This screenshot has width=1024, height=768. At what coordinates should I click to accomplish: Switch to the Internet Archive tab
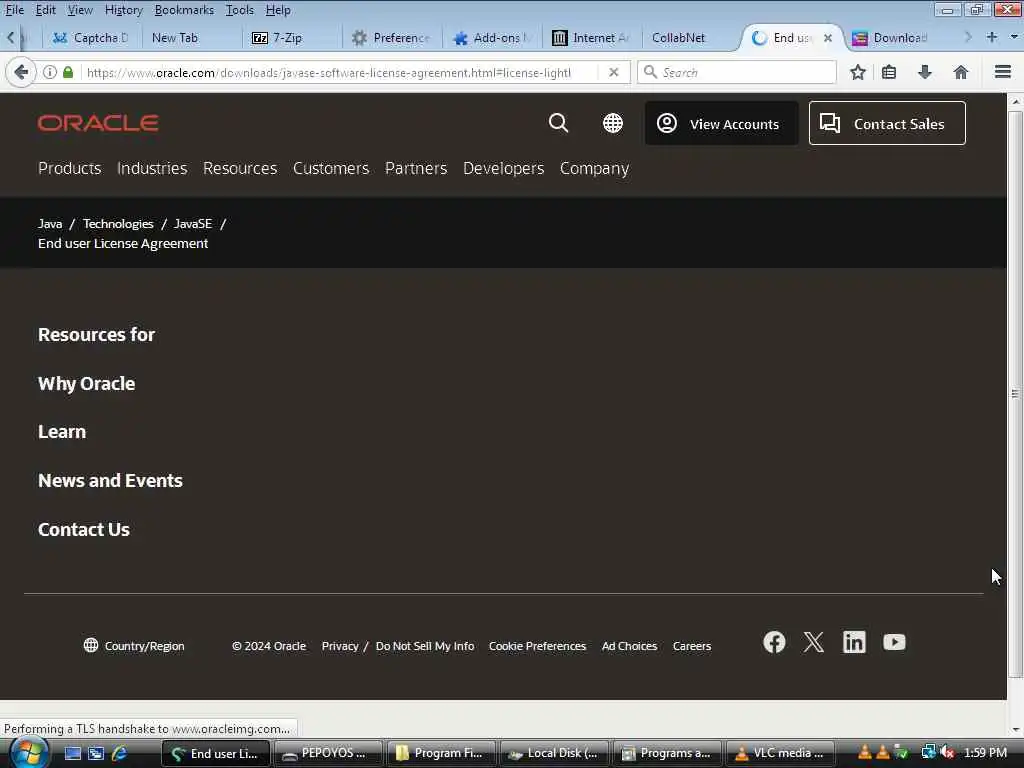pyautogui.click(x=591, y=38)
